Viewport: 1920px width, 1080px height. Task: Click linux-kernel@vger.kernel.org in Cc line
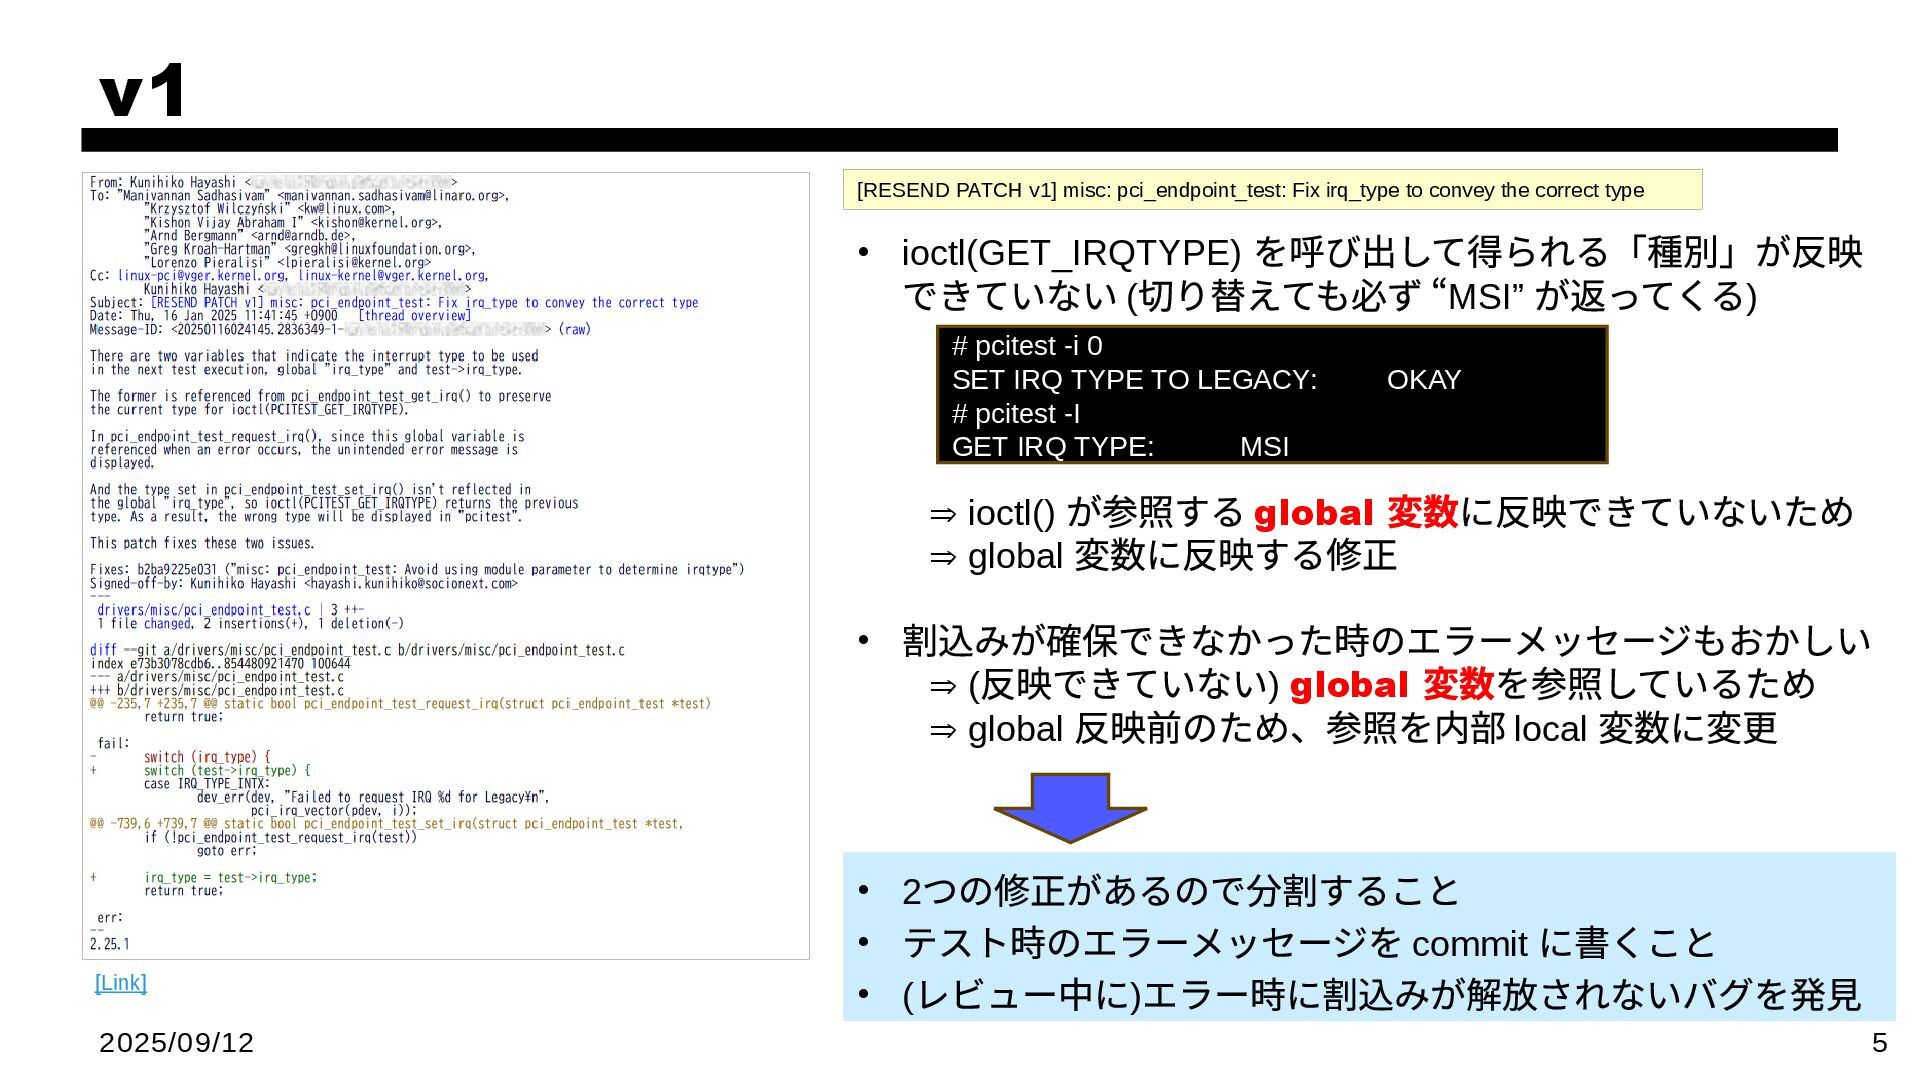click(392, 276)
